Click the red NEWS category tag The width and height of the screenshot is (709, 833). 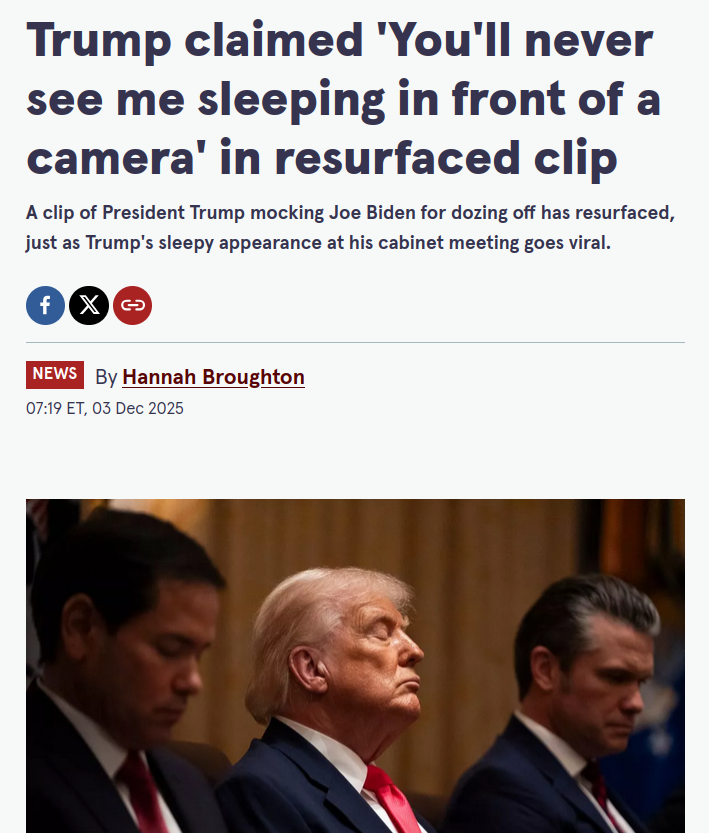coord(55,374)
